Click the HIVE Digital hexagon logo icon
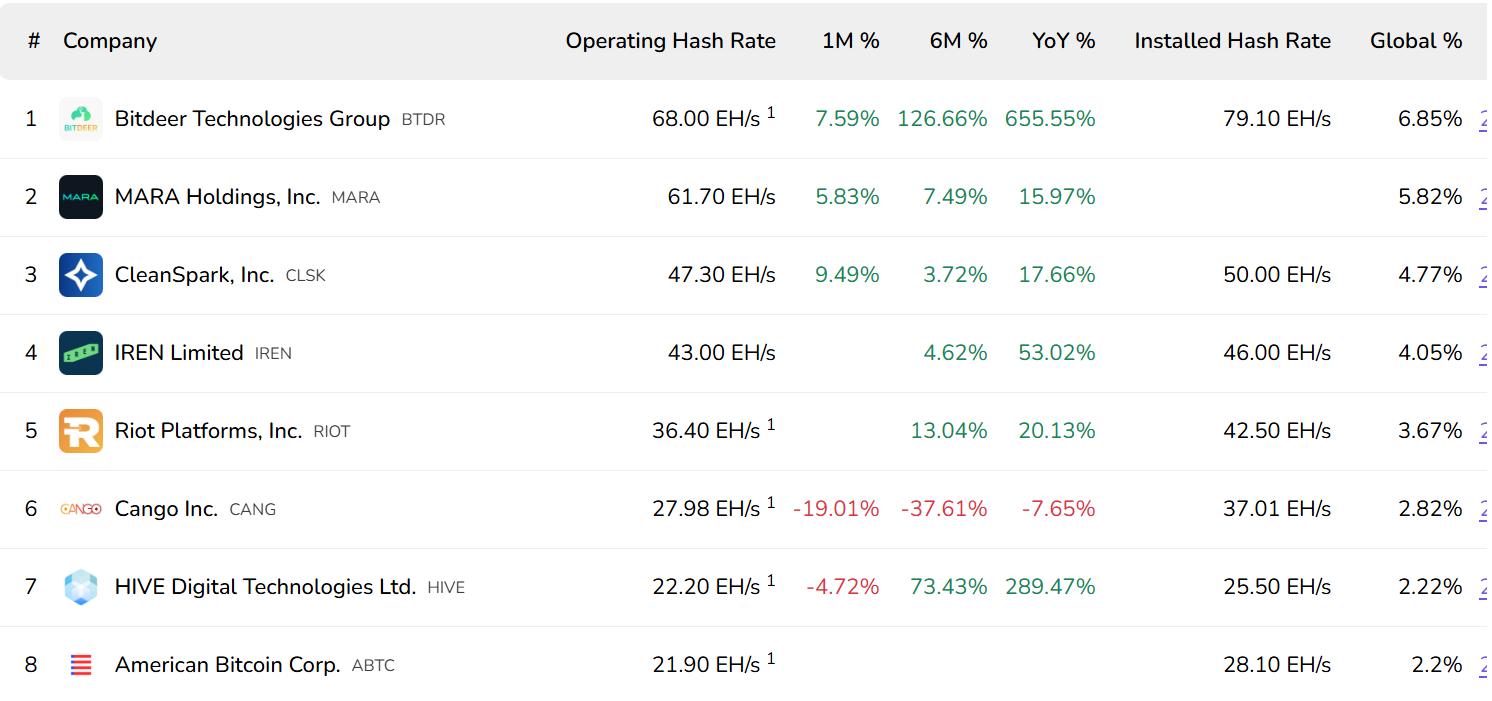1492x701 pixels. click(x=80, y=587)
